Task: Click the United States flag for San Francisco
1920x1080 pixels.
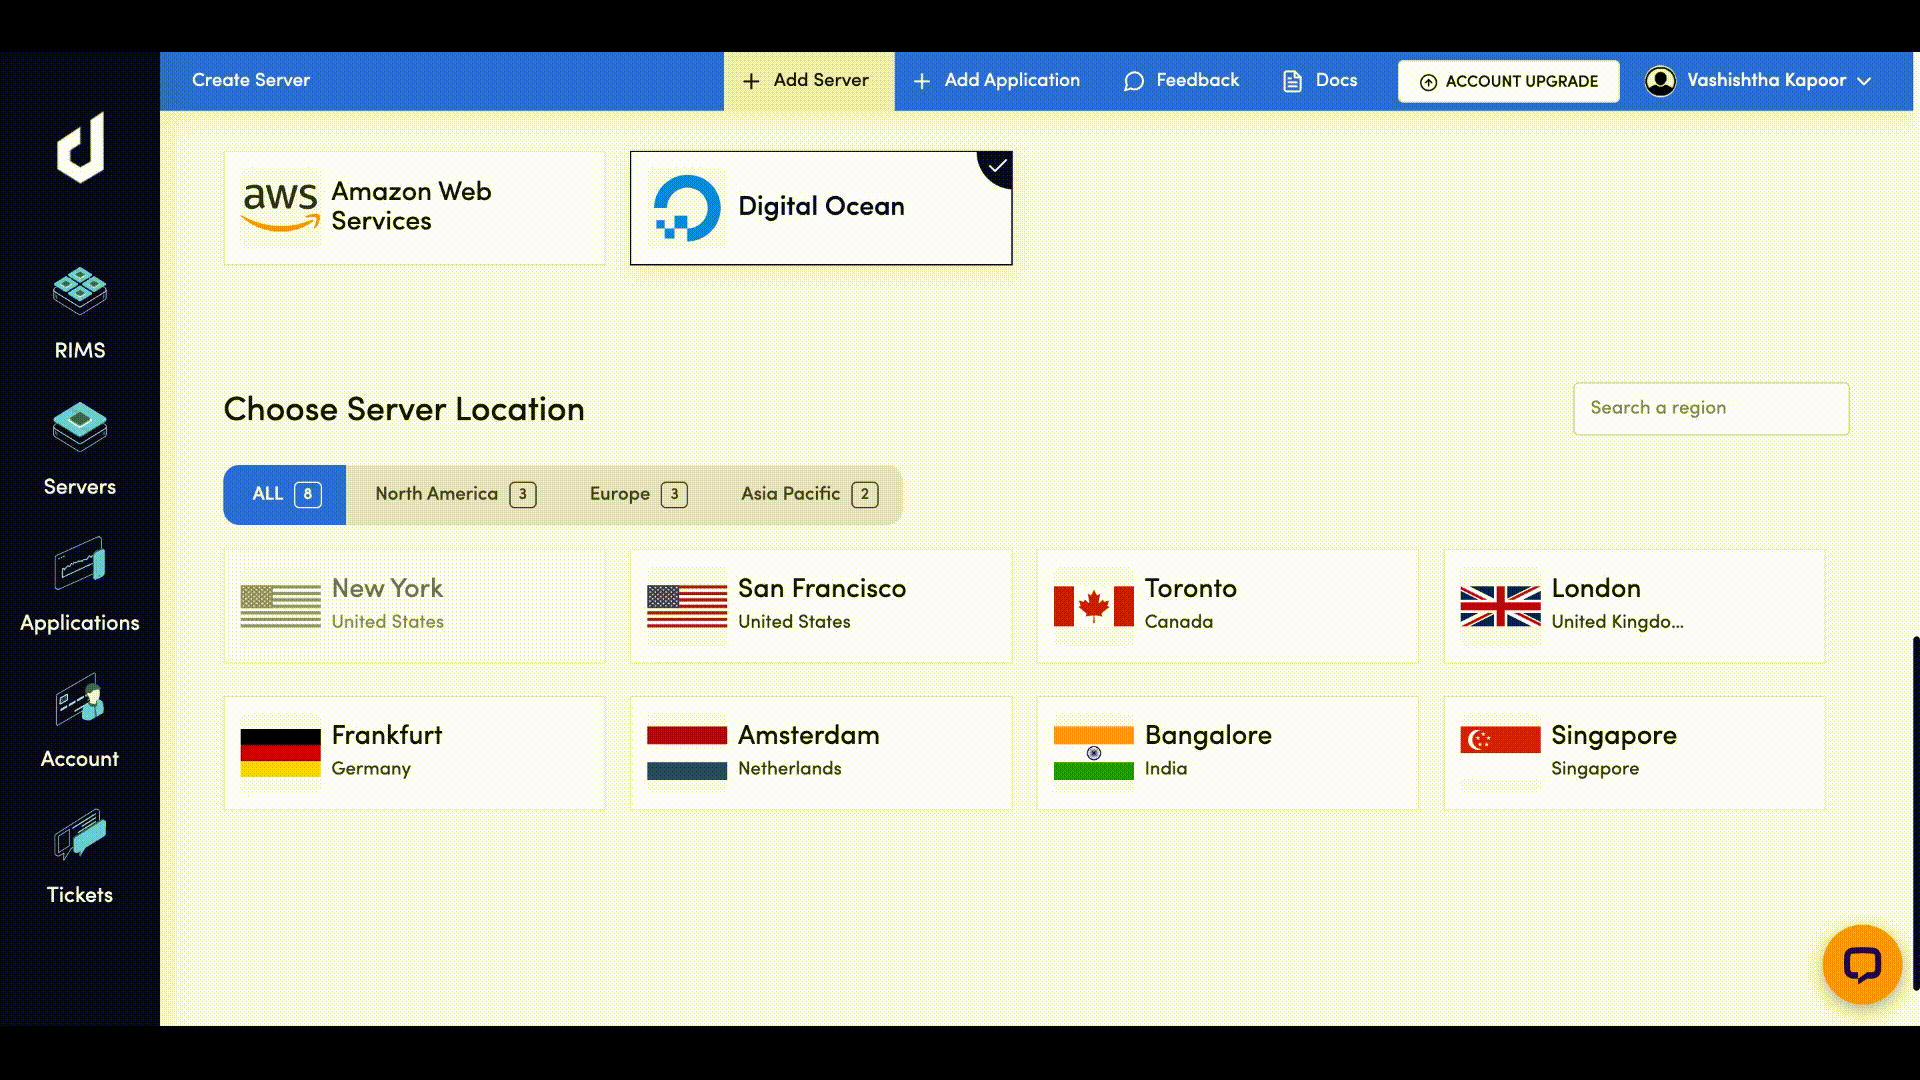Action: point(687,606)
